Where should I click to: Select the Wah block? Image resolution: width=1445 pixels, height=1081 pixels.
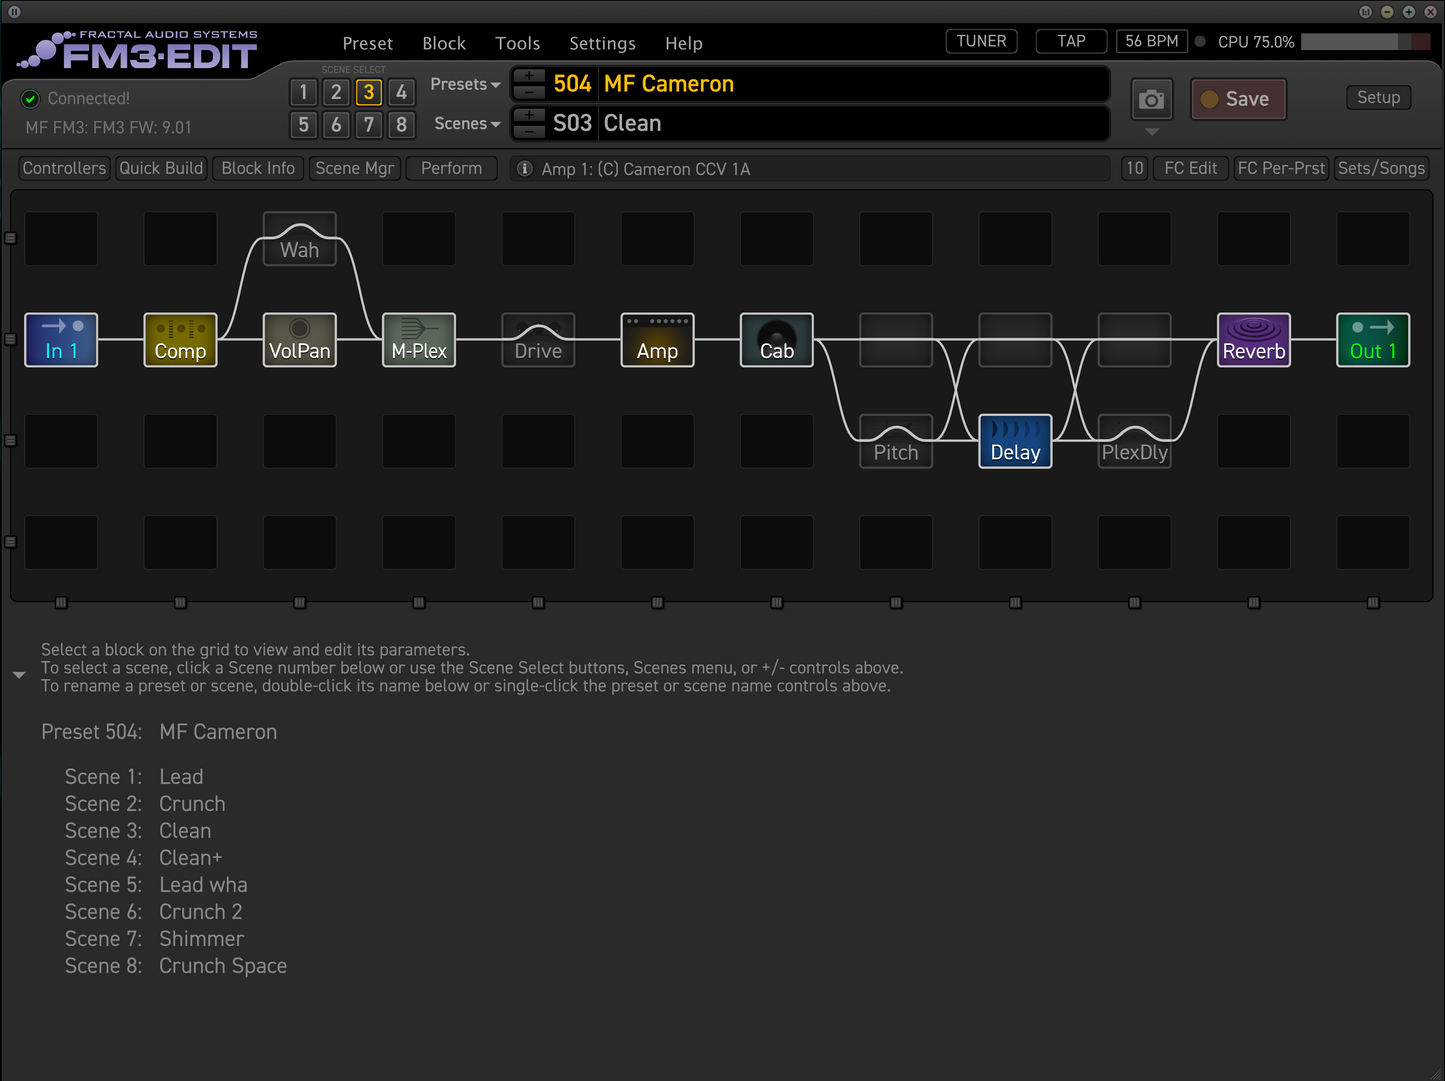(x=300, y=239)
